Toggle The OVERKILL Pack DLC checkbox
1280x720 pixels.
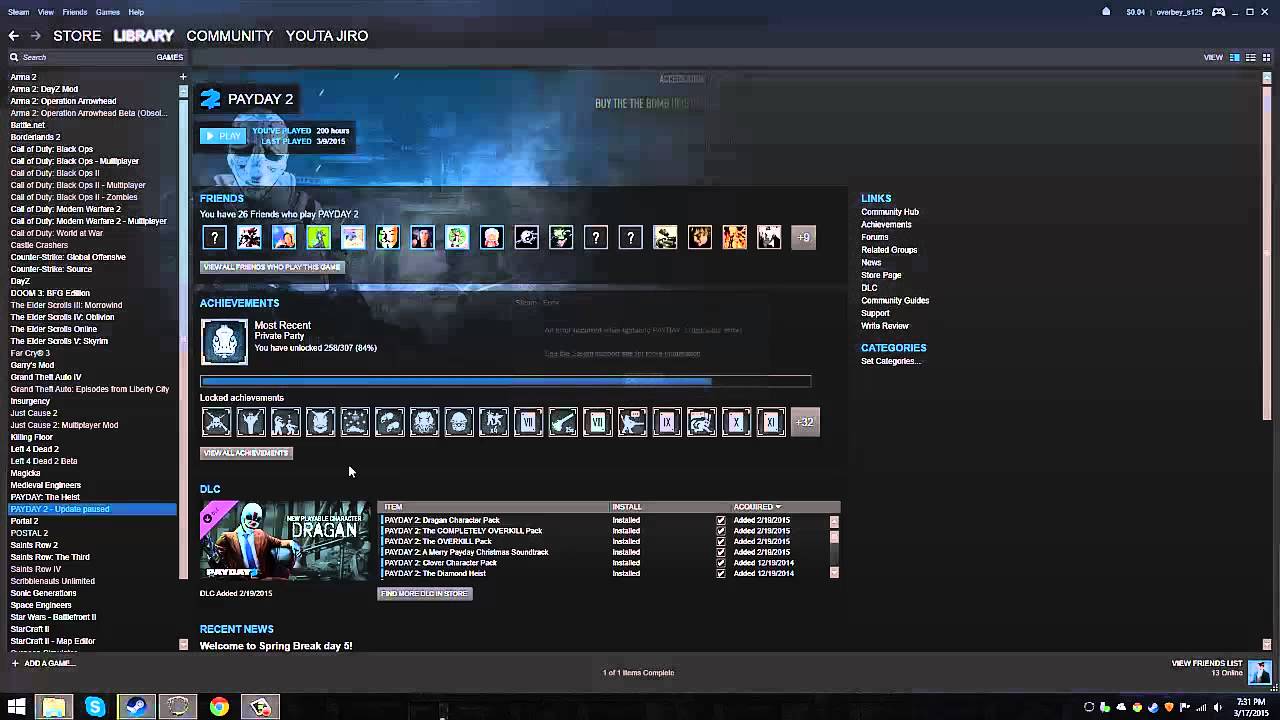pyautogui.click(x=721, y=542)
